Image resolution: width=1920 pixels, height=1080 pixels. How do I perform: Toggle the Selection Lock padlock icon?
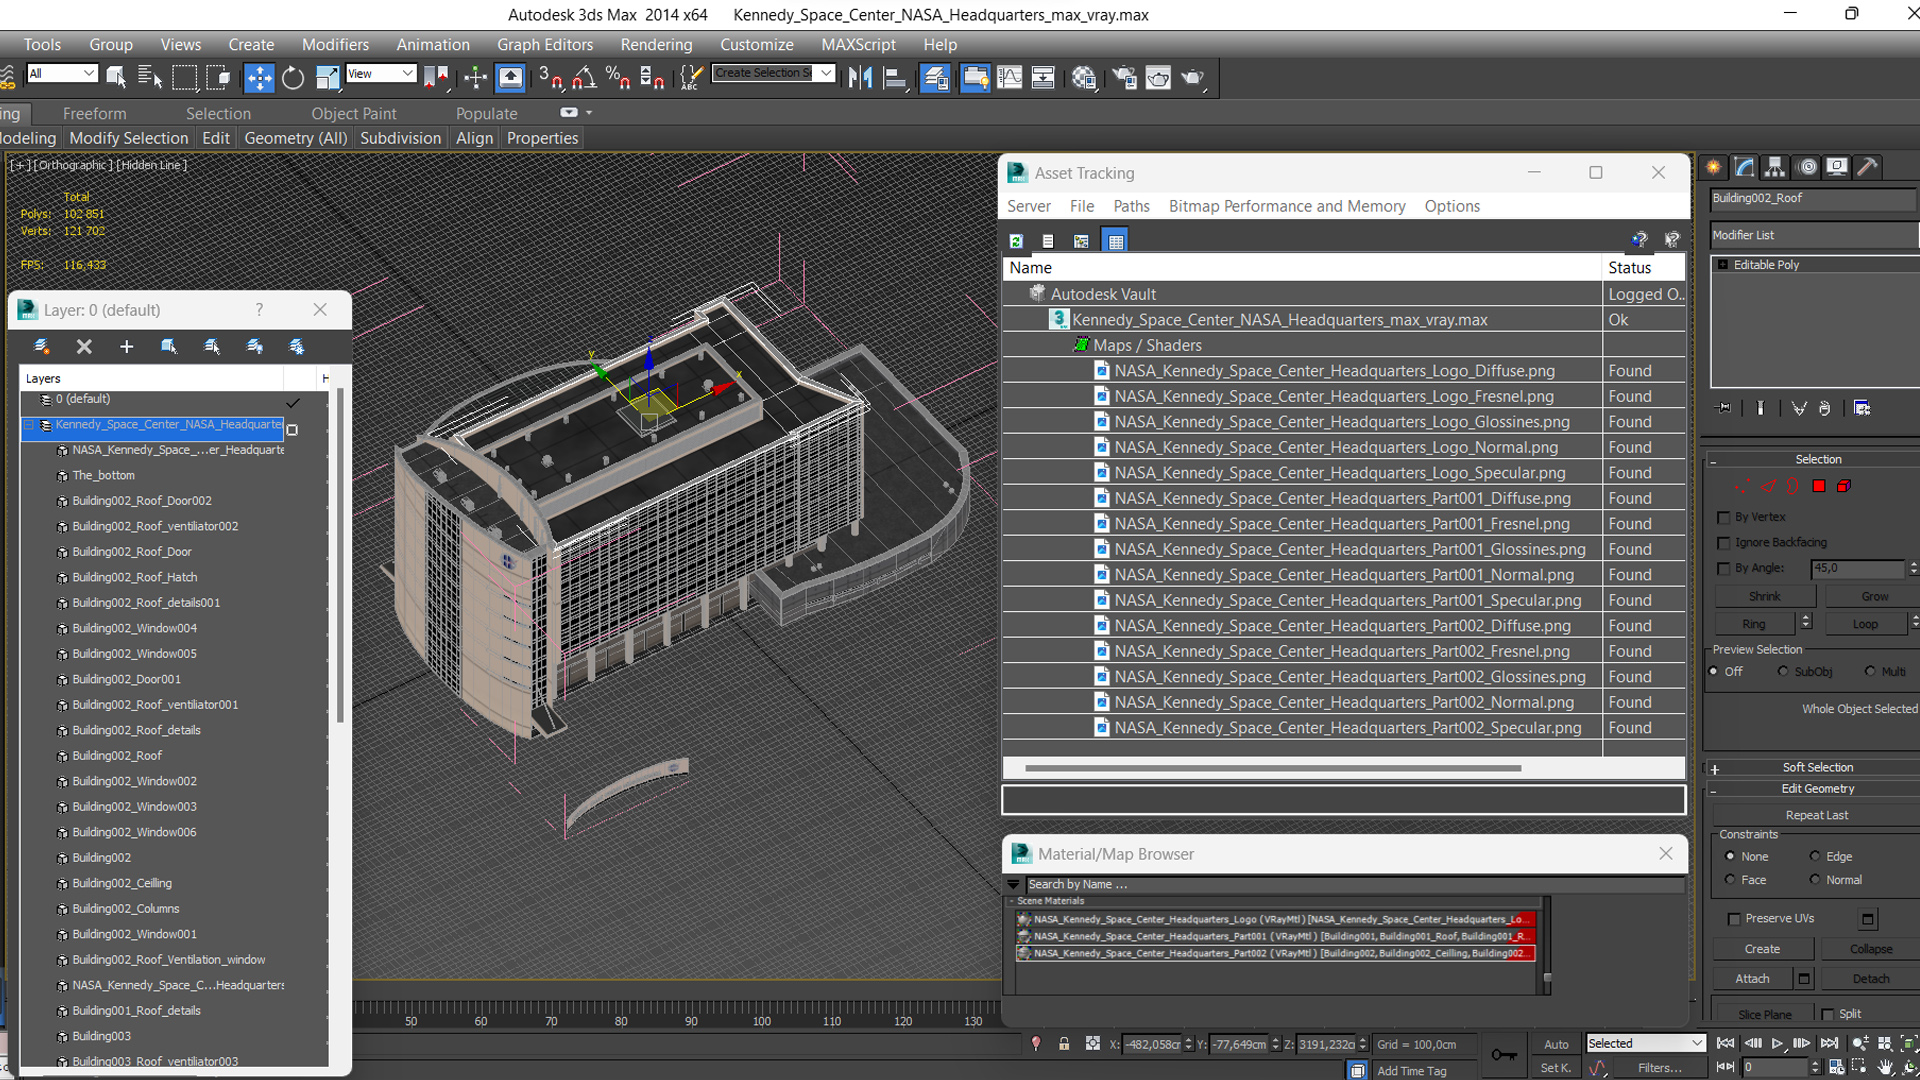pyautogui.click(x=1064, y=1044)
